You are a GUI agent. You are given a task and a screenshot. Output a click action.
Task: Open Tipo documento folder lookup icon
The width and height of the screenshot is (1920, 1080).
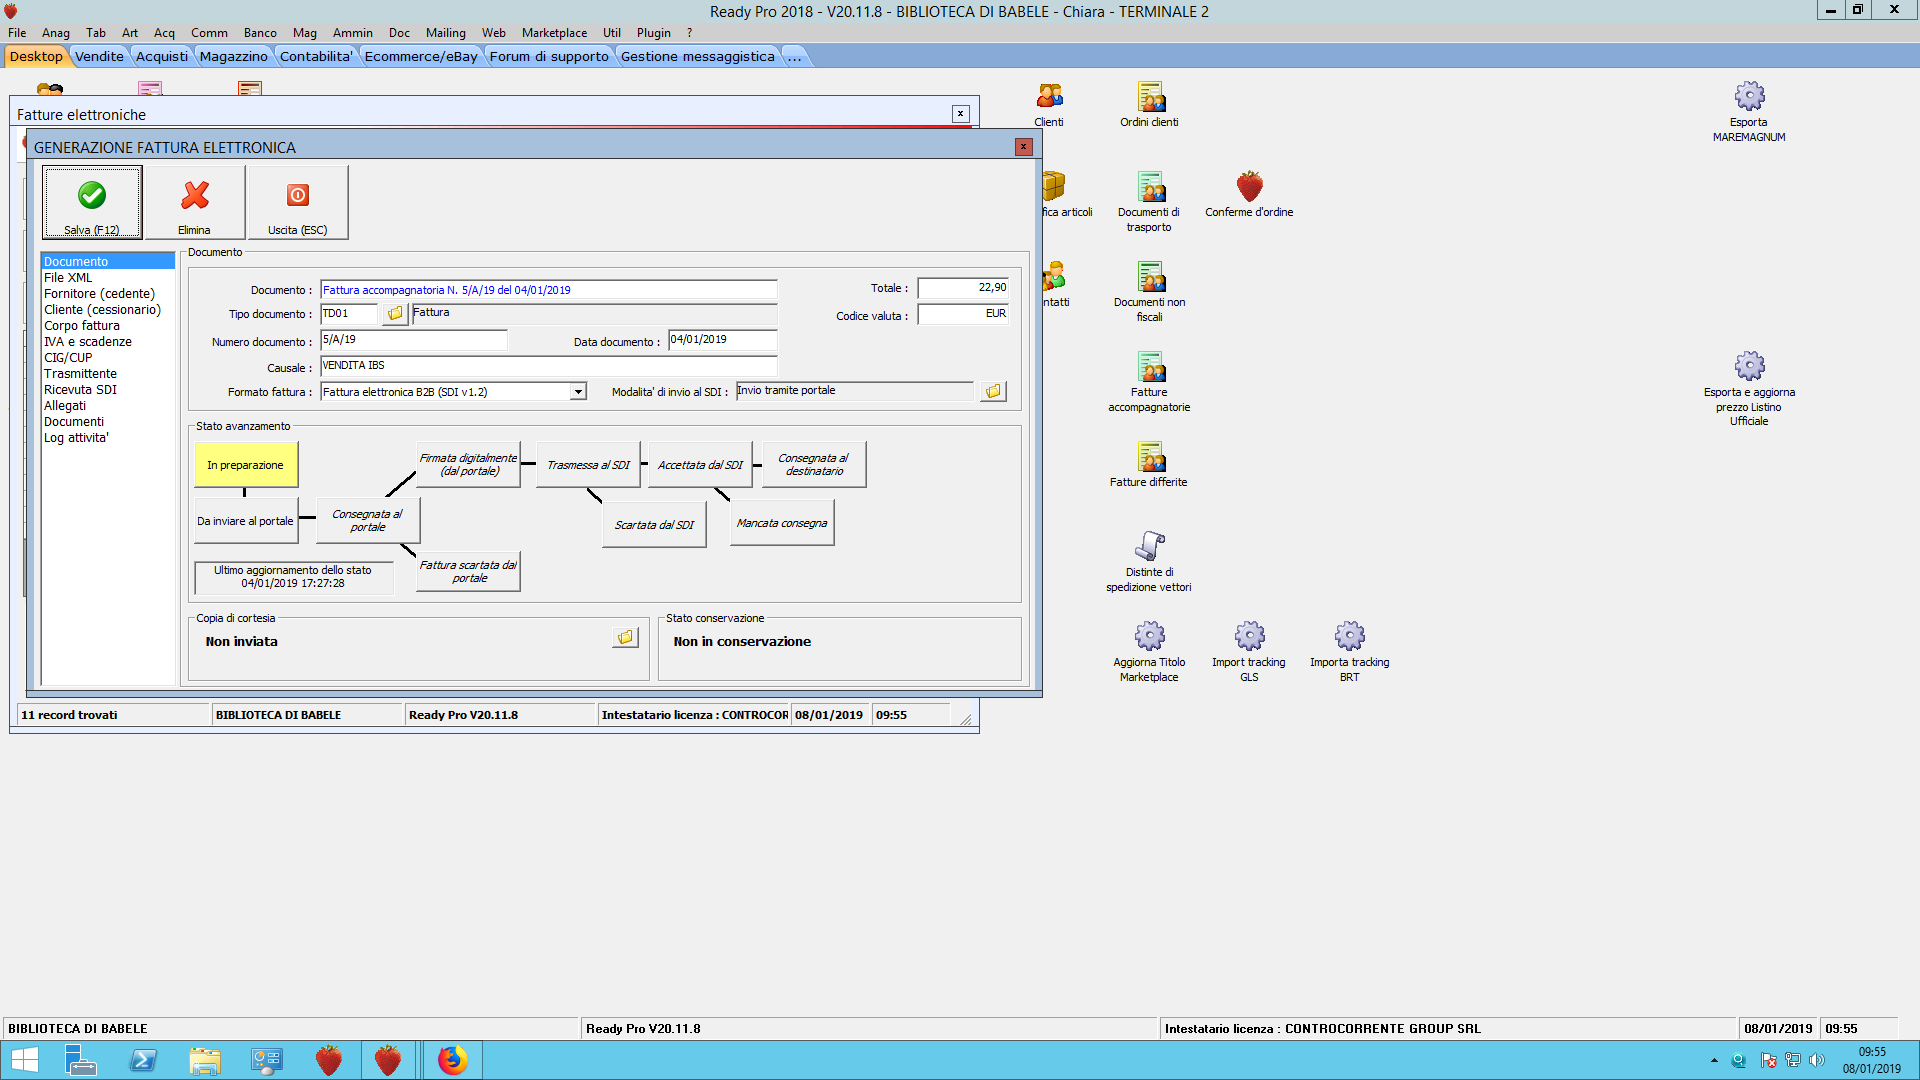point(395,314)
